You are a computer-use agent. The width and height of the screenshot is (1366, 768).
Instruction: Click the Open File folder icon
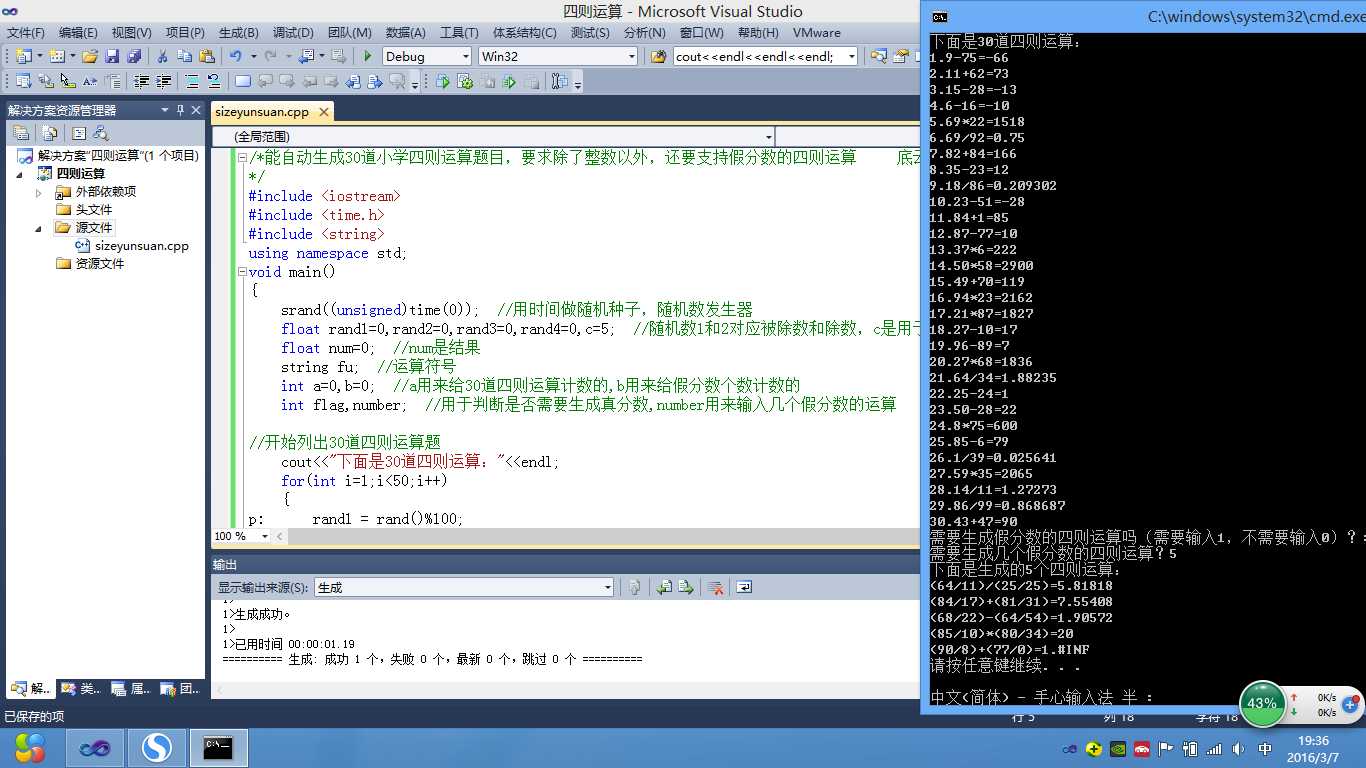tap(89, 56)
